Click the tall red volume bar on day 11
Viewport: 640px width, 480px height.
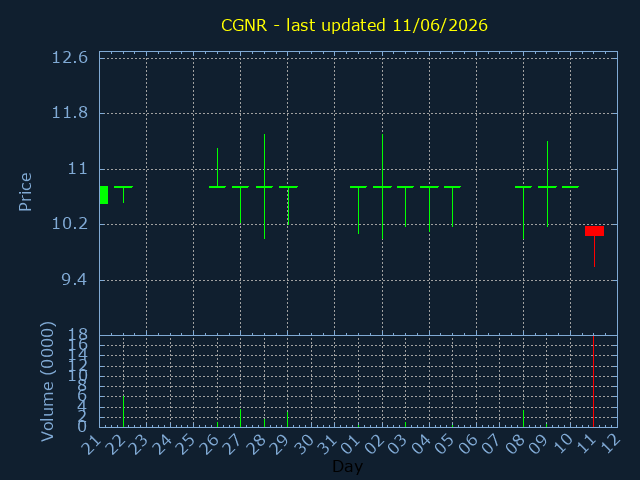(x=593, y=381)
